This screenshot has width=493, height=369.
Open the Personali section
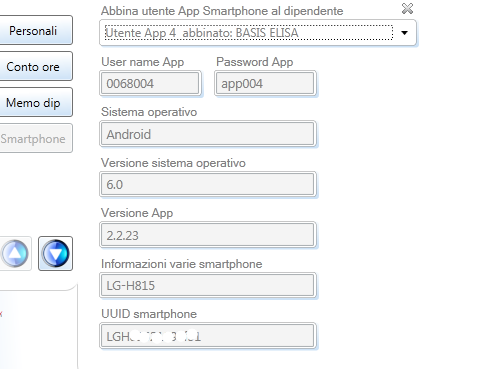coord(36,30)
